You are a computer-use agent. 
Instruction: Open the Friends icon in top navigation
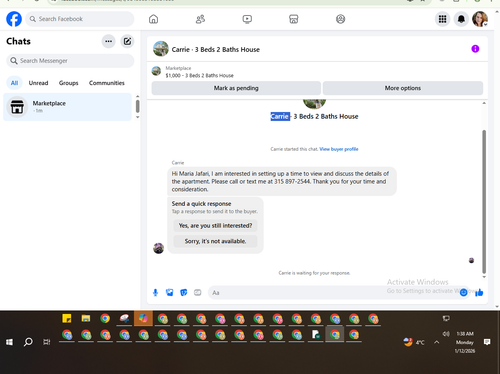[200, 19]
